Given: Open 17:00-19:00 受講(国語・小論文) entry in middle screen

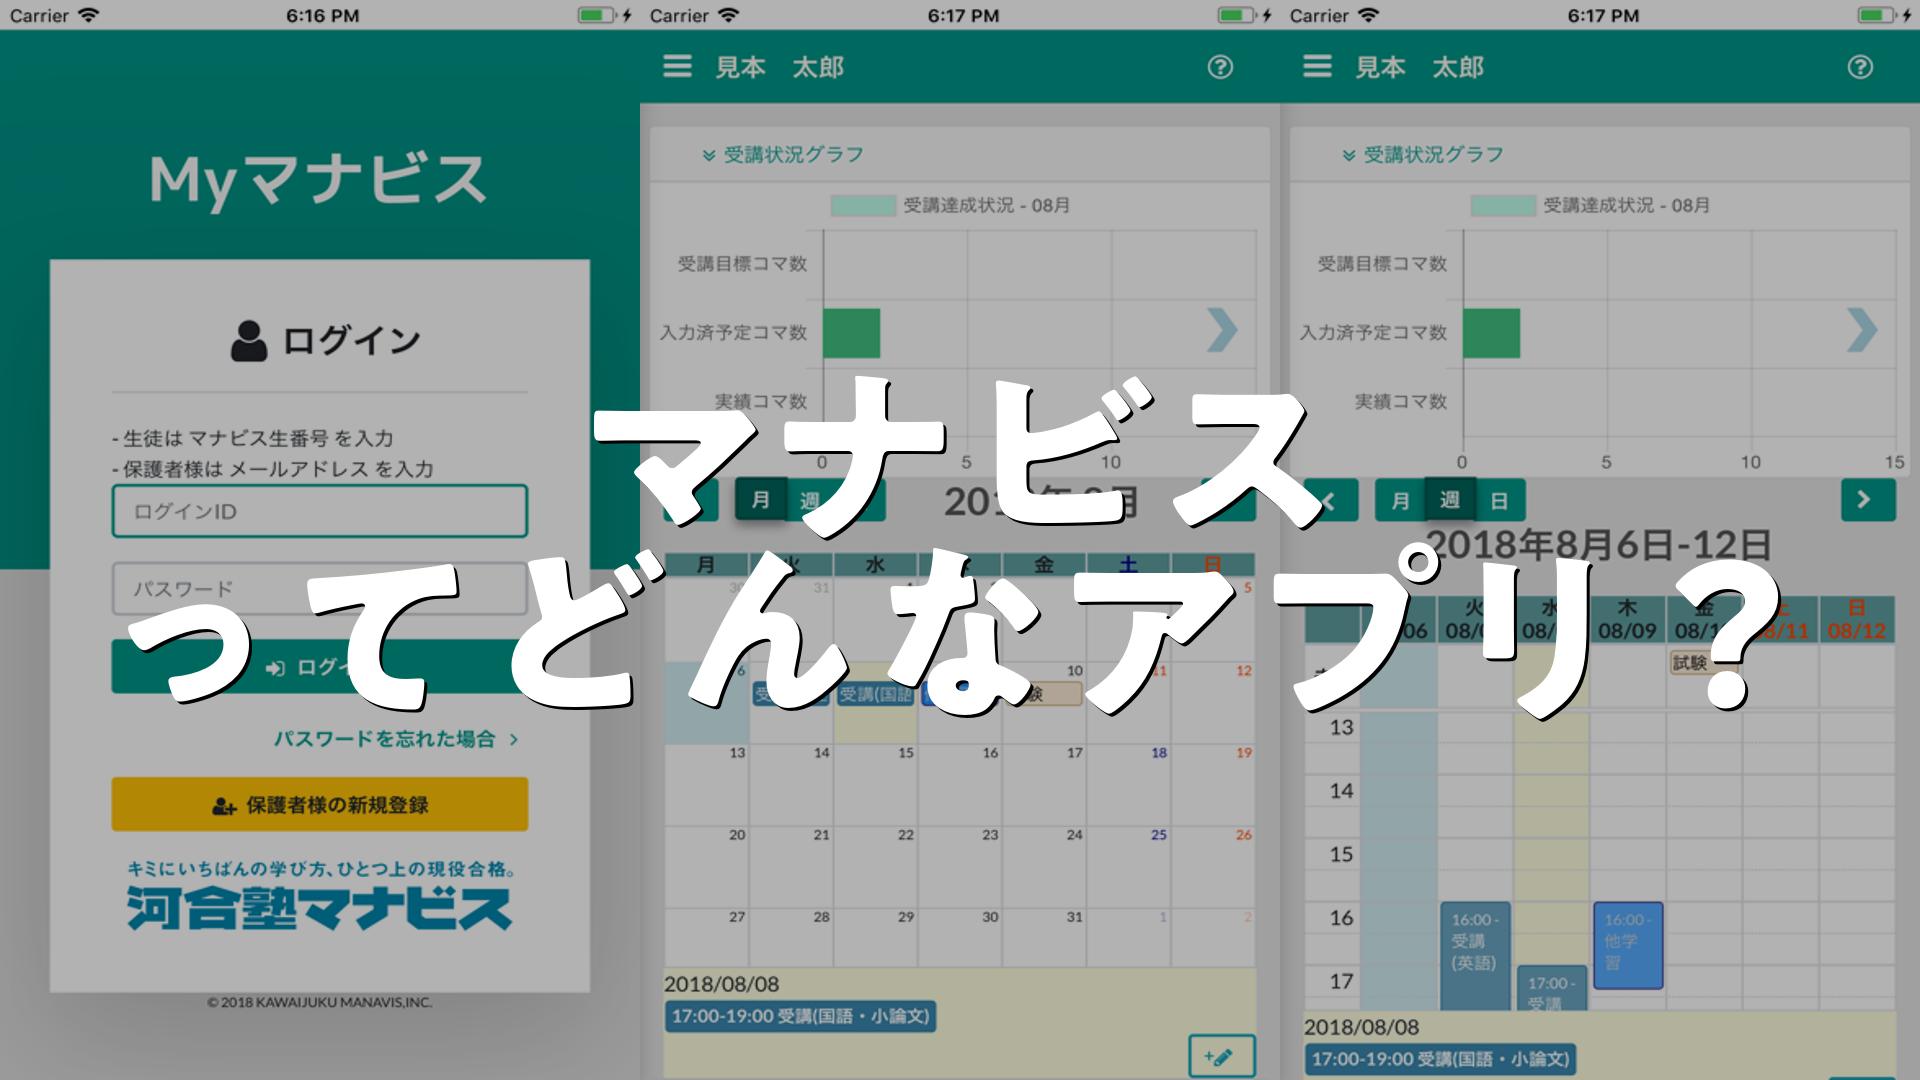Looking at the screenshot, I should [x=800, y=1017].
